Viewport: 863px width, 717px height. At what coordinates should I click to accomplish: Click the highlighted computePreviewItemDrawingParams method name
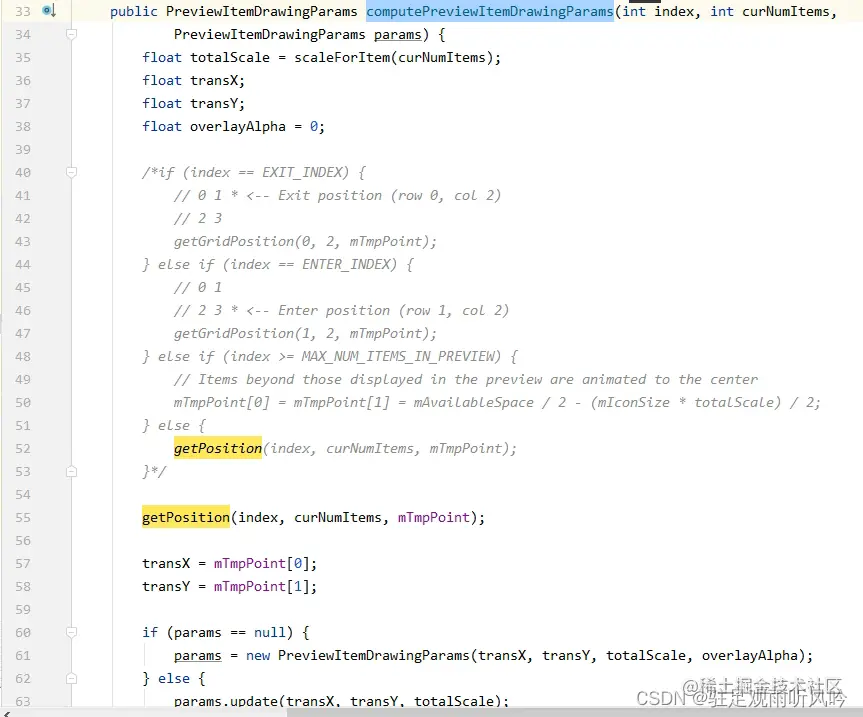(490, 12)
